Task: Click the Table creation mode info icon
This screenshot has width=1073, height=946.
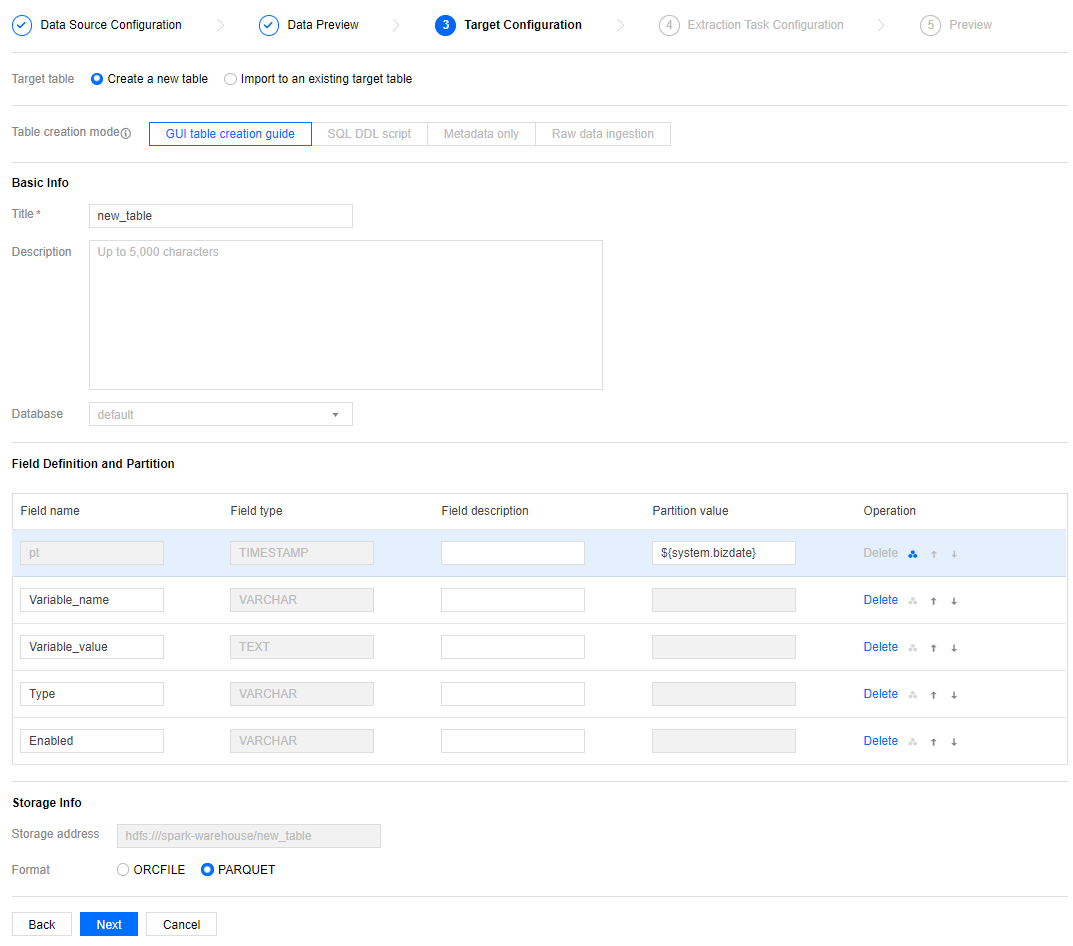Action: coord(126,133)
